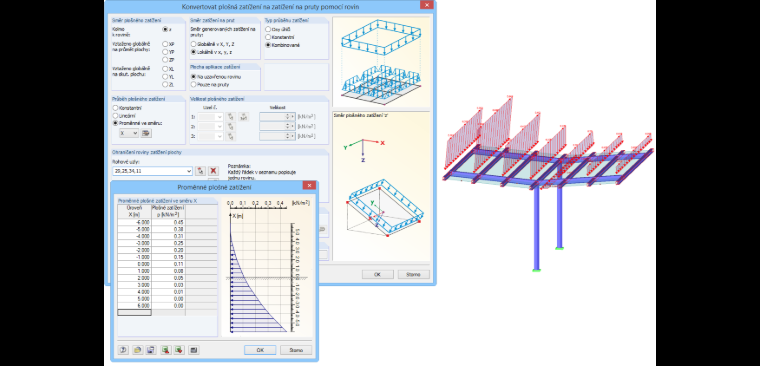The height and width of the screenshot is (366, 760).
Task: Select load direction z perpendicular to plane
Action: (x=165, y=30)
